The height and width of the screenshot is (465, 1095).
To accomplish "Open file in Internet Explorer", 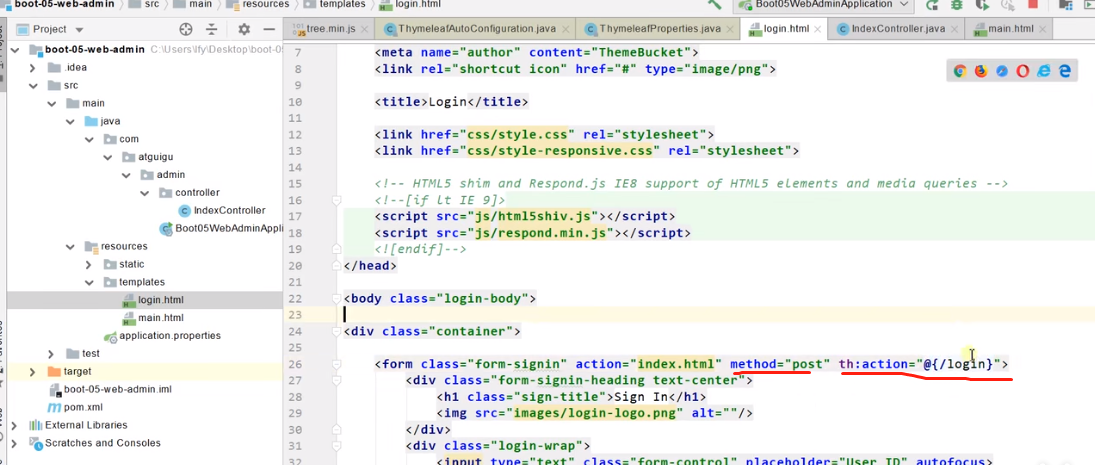I will (x=1044, y=71).
